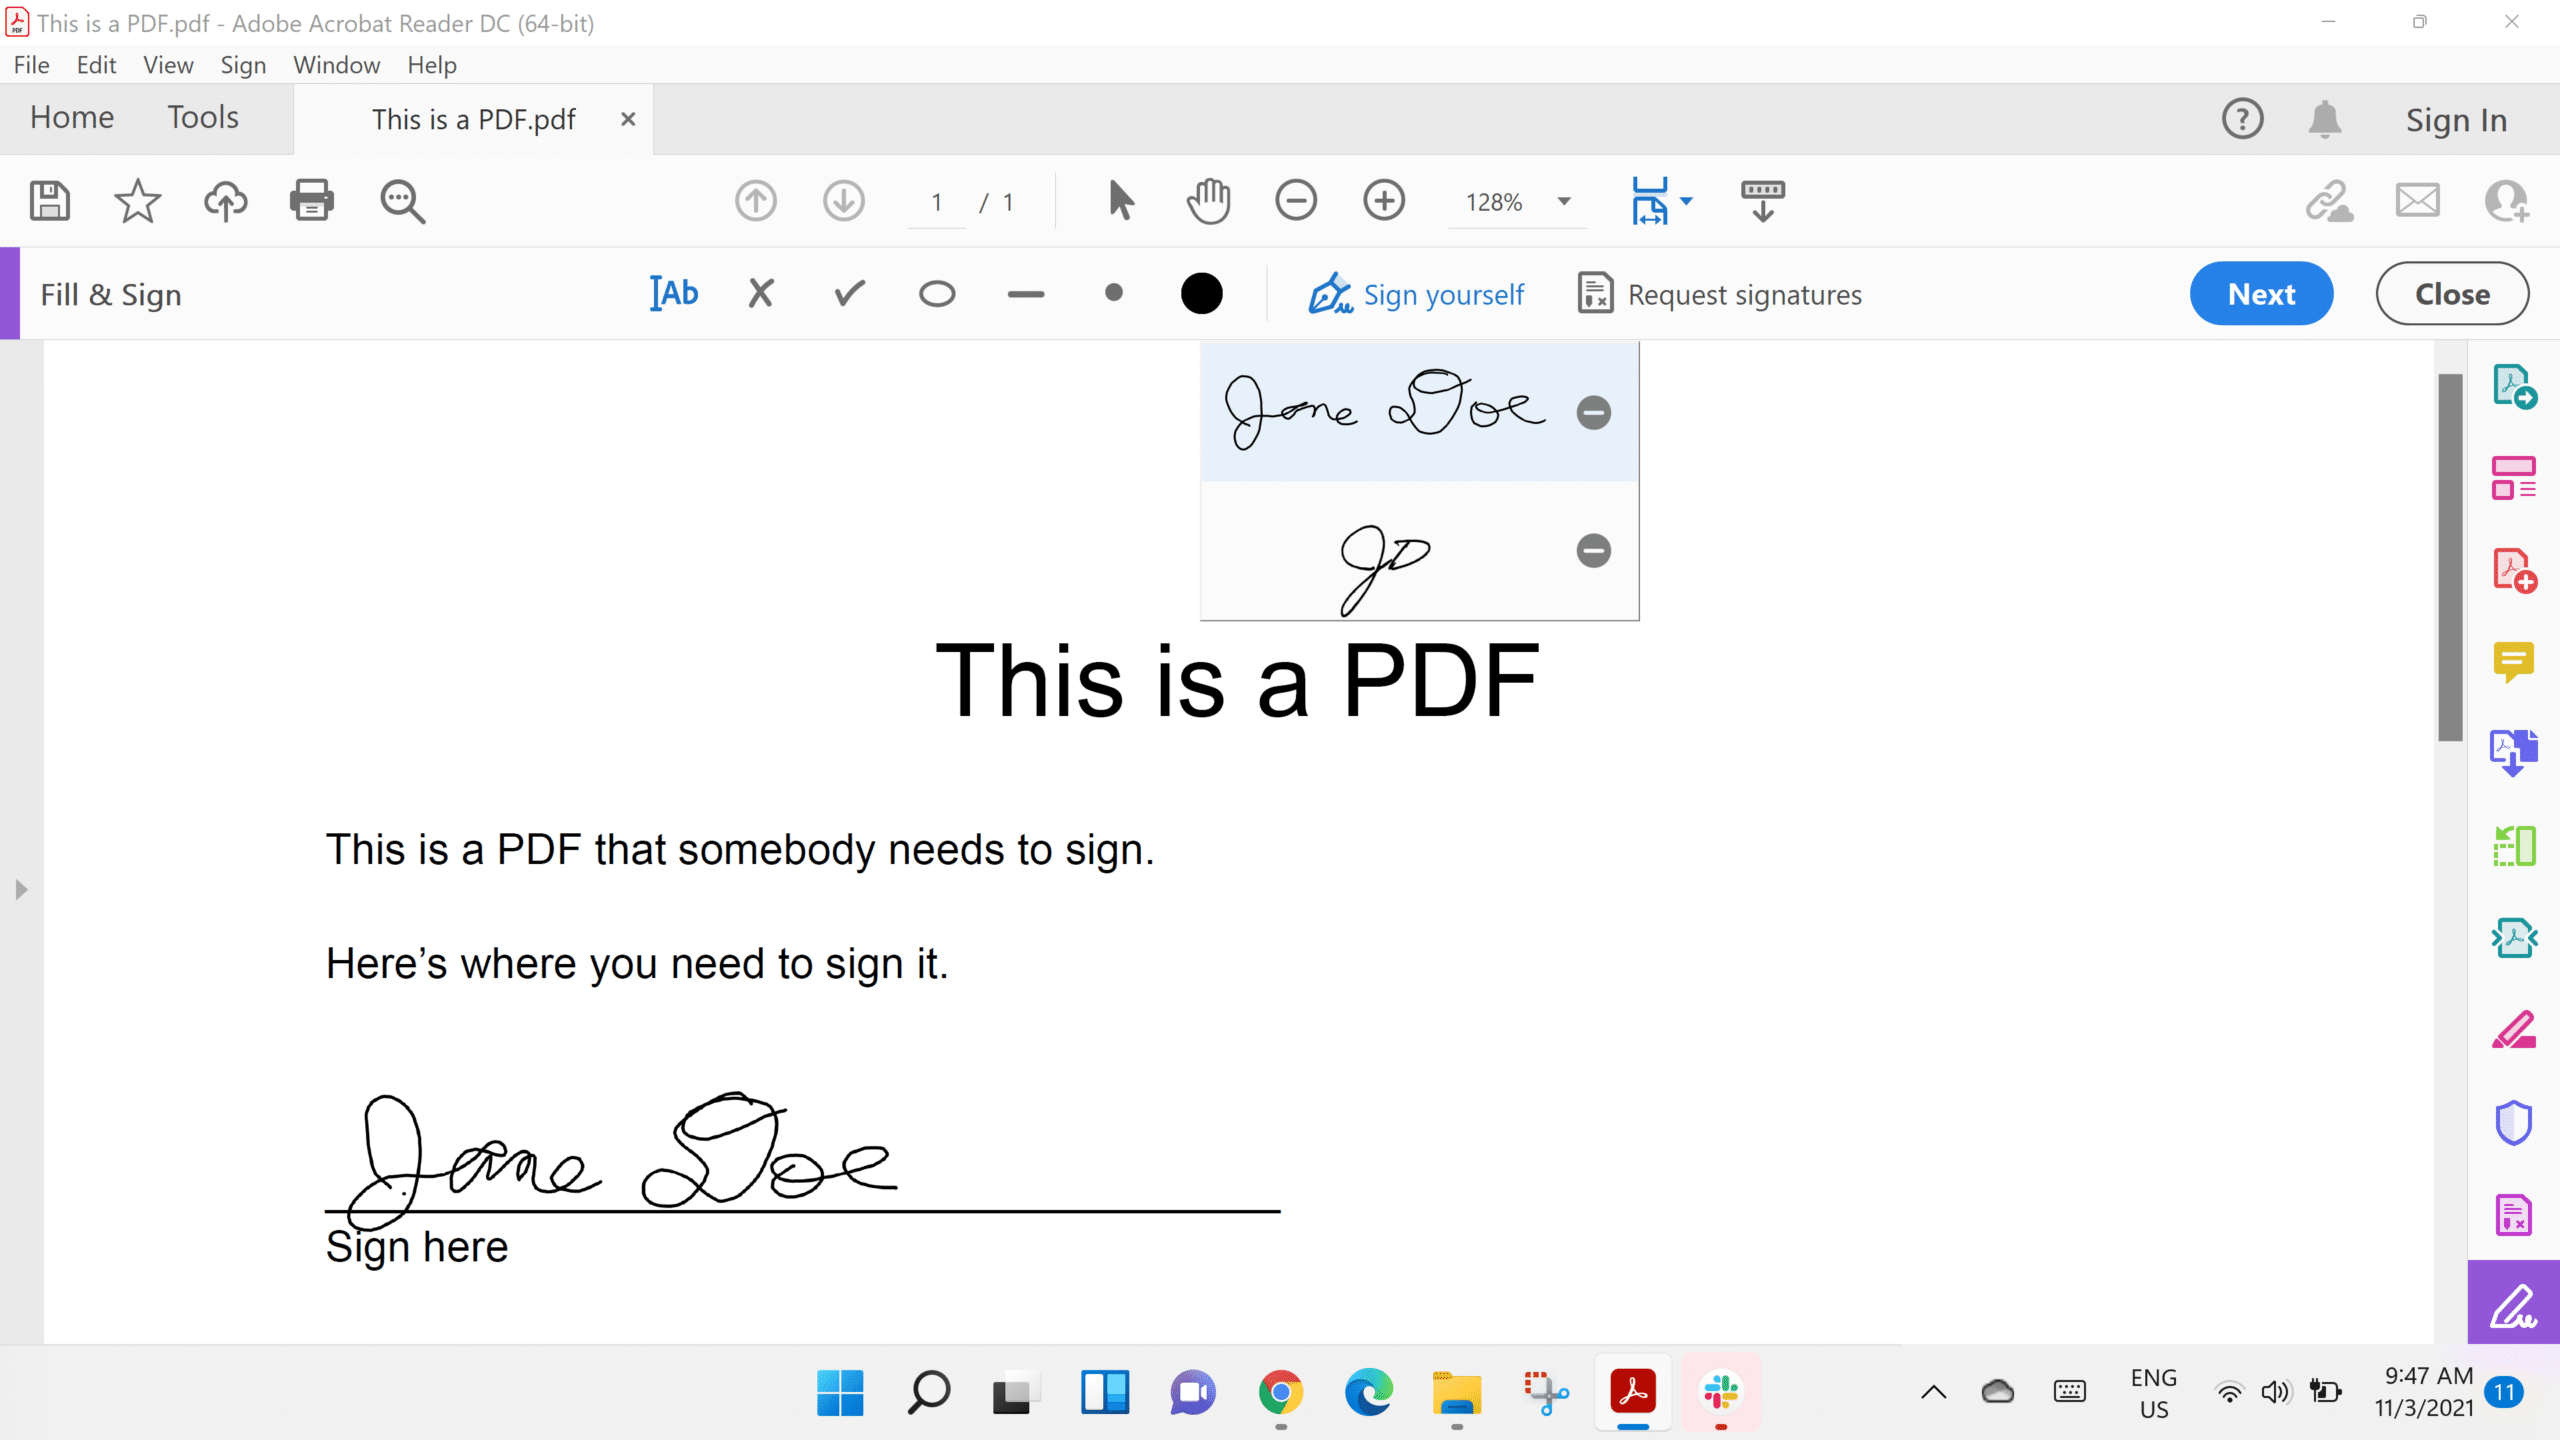Remove the Jane Doe saved signature

tap(1594, 413)
